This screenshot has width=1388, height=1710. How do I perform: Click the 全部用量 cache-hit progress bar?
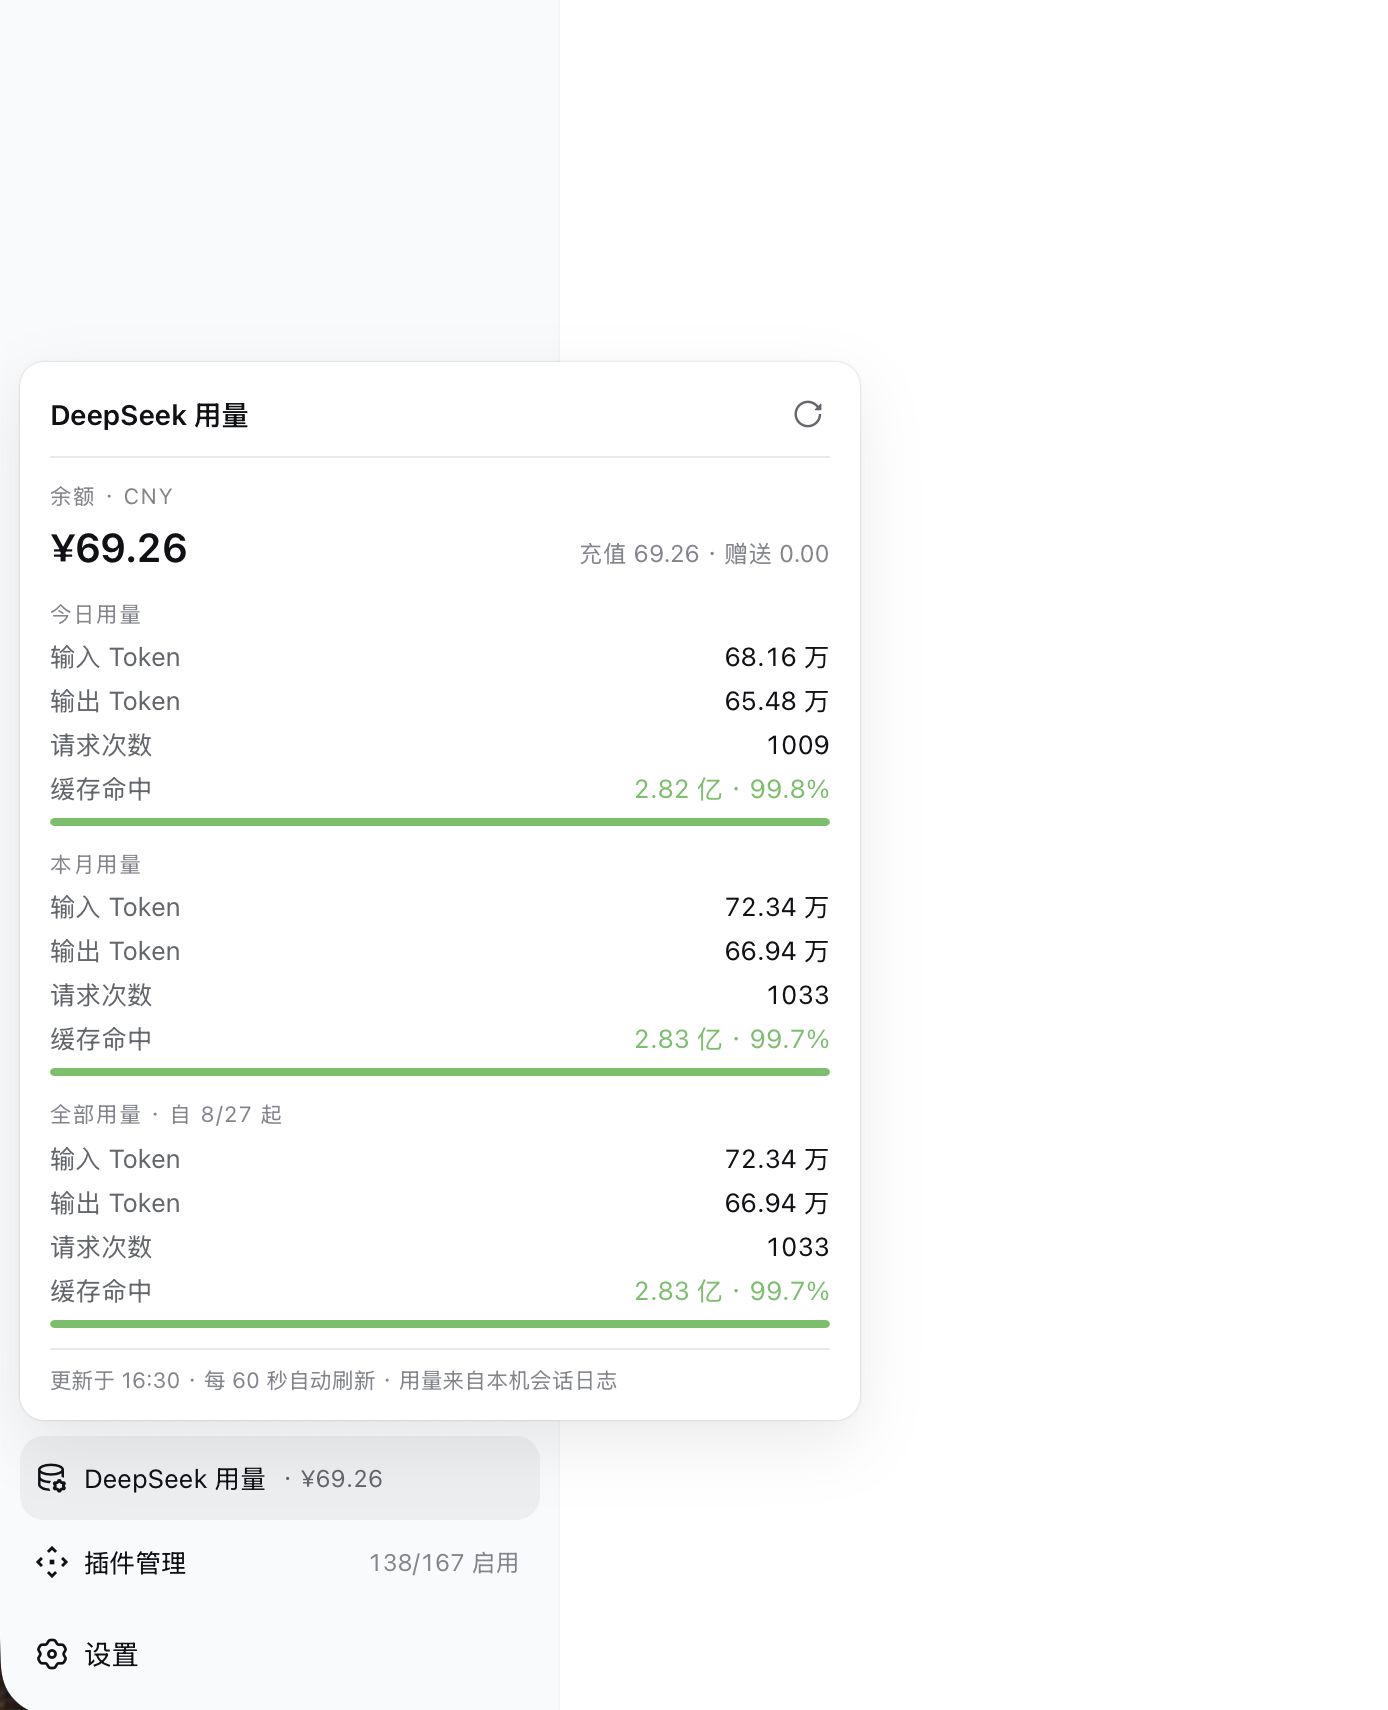[440, 1324]
